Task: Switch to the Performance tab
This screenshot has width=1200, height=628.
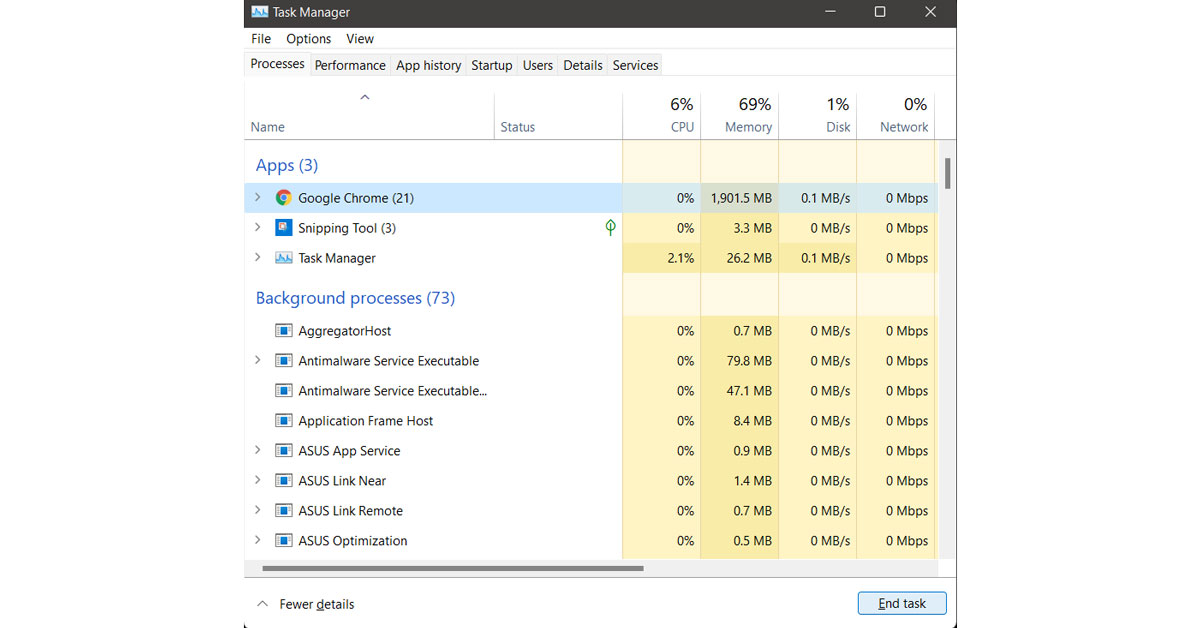Action: point(350,65)
